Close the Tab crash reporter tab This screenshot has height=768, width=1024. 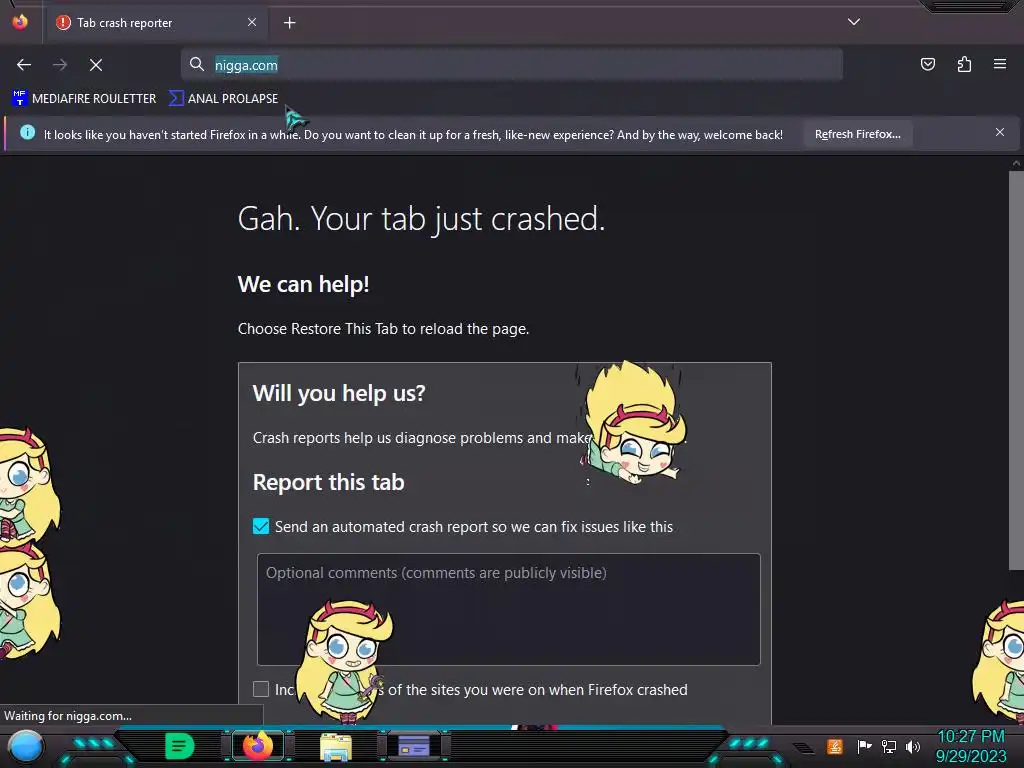point(252,22)
